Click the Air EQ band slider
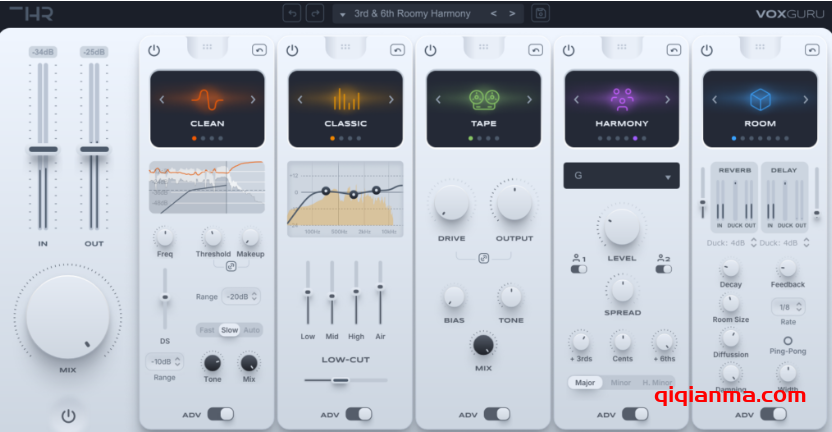Screen dimensions: 832x432 coord(380,292)
